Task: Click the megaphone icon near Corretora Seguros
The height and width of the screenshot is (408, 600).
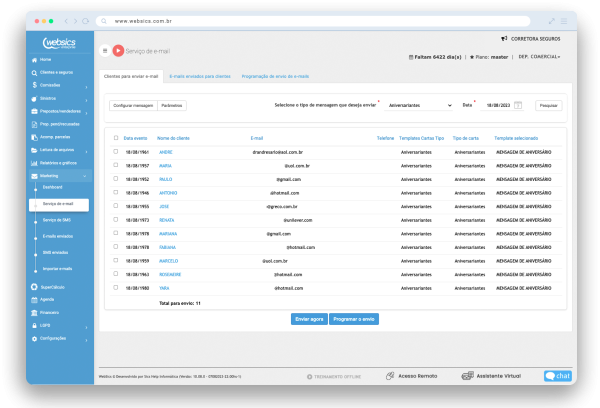Action: (x=504, y=39)
